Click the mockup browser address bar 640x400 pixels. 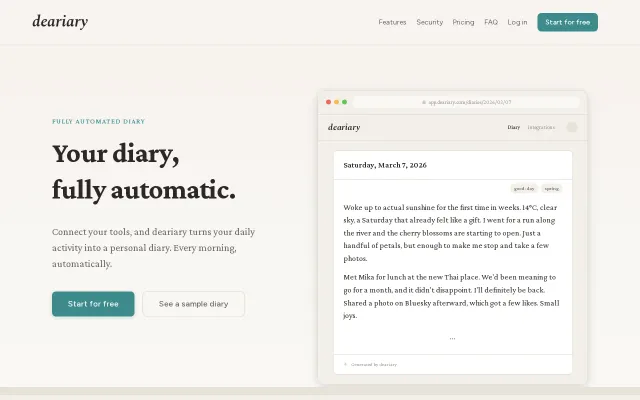[x=466, y=102]
